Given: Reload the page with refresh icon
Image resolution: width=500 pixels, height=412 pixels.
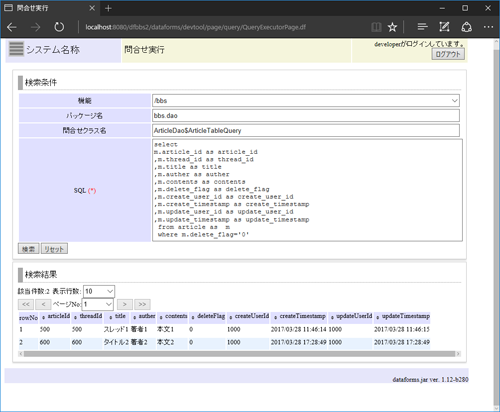Looking at the screenshot, I should [59, 27].
